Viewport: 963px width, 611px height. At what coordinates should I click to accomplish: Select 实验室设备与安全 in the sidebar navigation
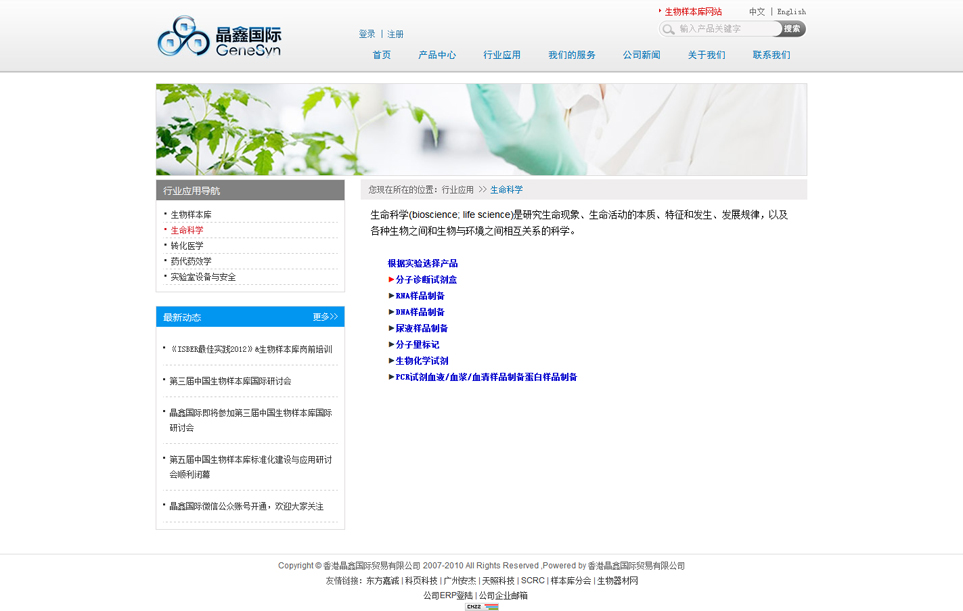pyautogui.click(x=203, y=277)
